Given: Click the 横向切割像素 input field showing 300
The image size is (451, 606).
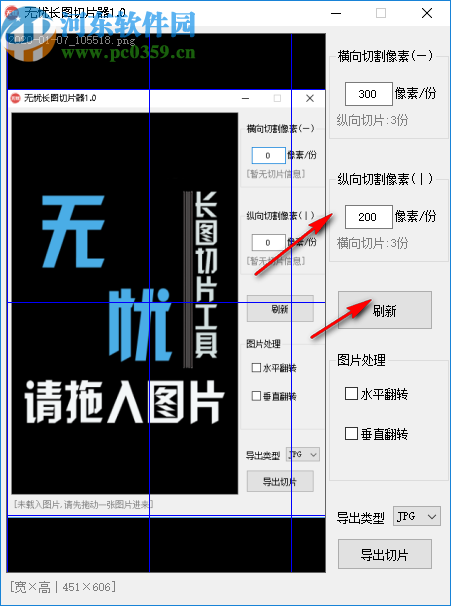Looking at the screenshot, I should pyautogui.click(x=369, y=94).
